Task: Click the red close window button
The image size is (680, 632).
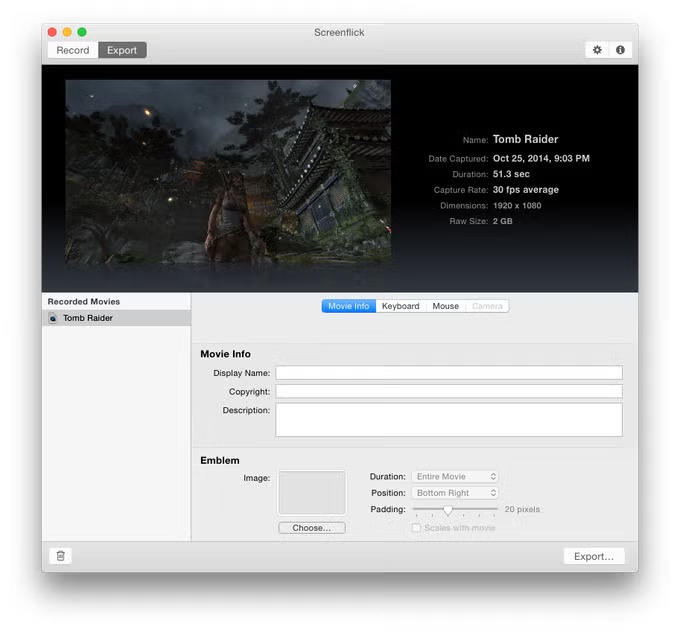Action: [x=52, y=32]
